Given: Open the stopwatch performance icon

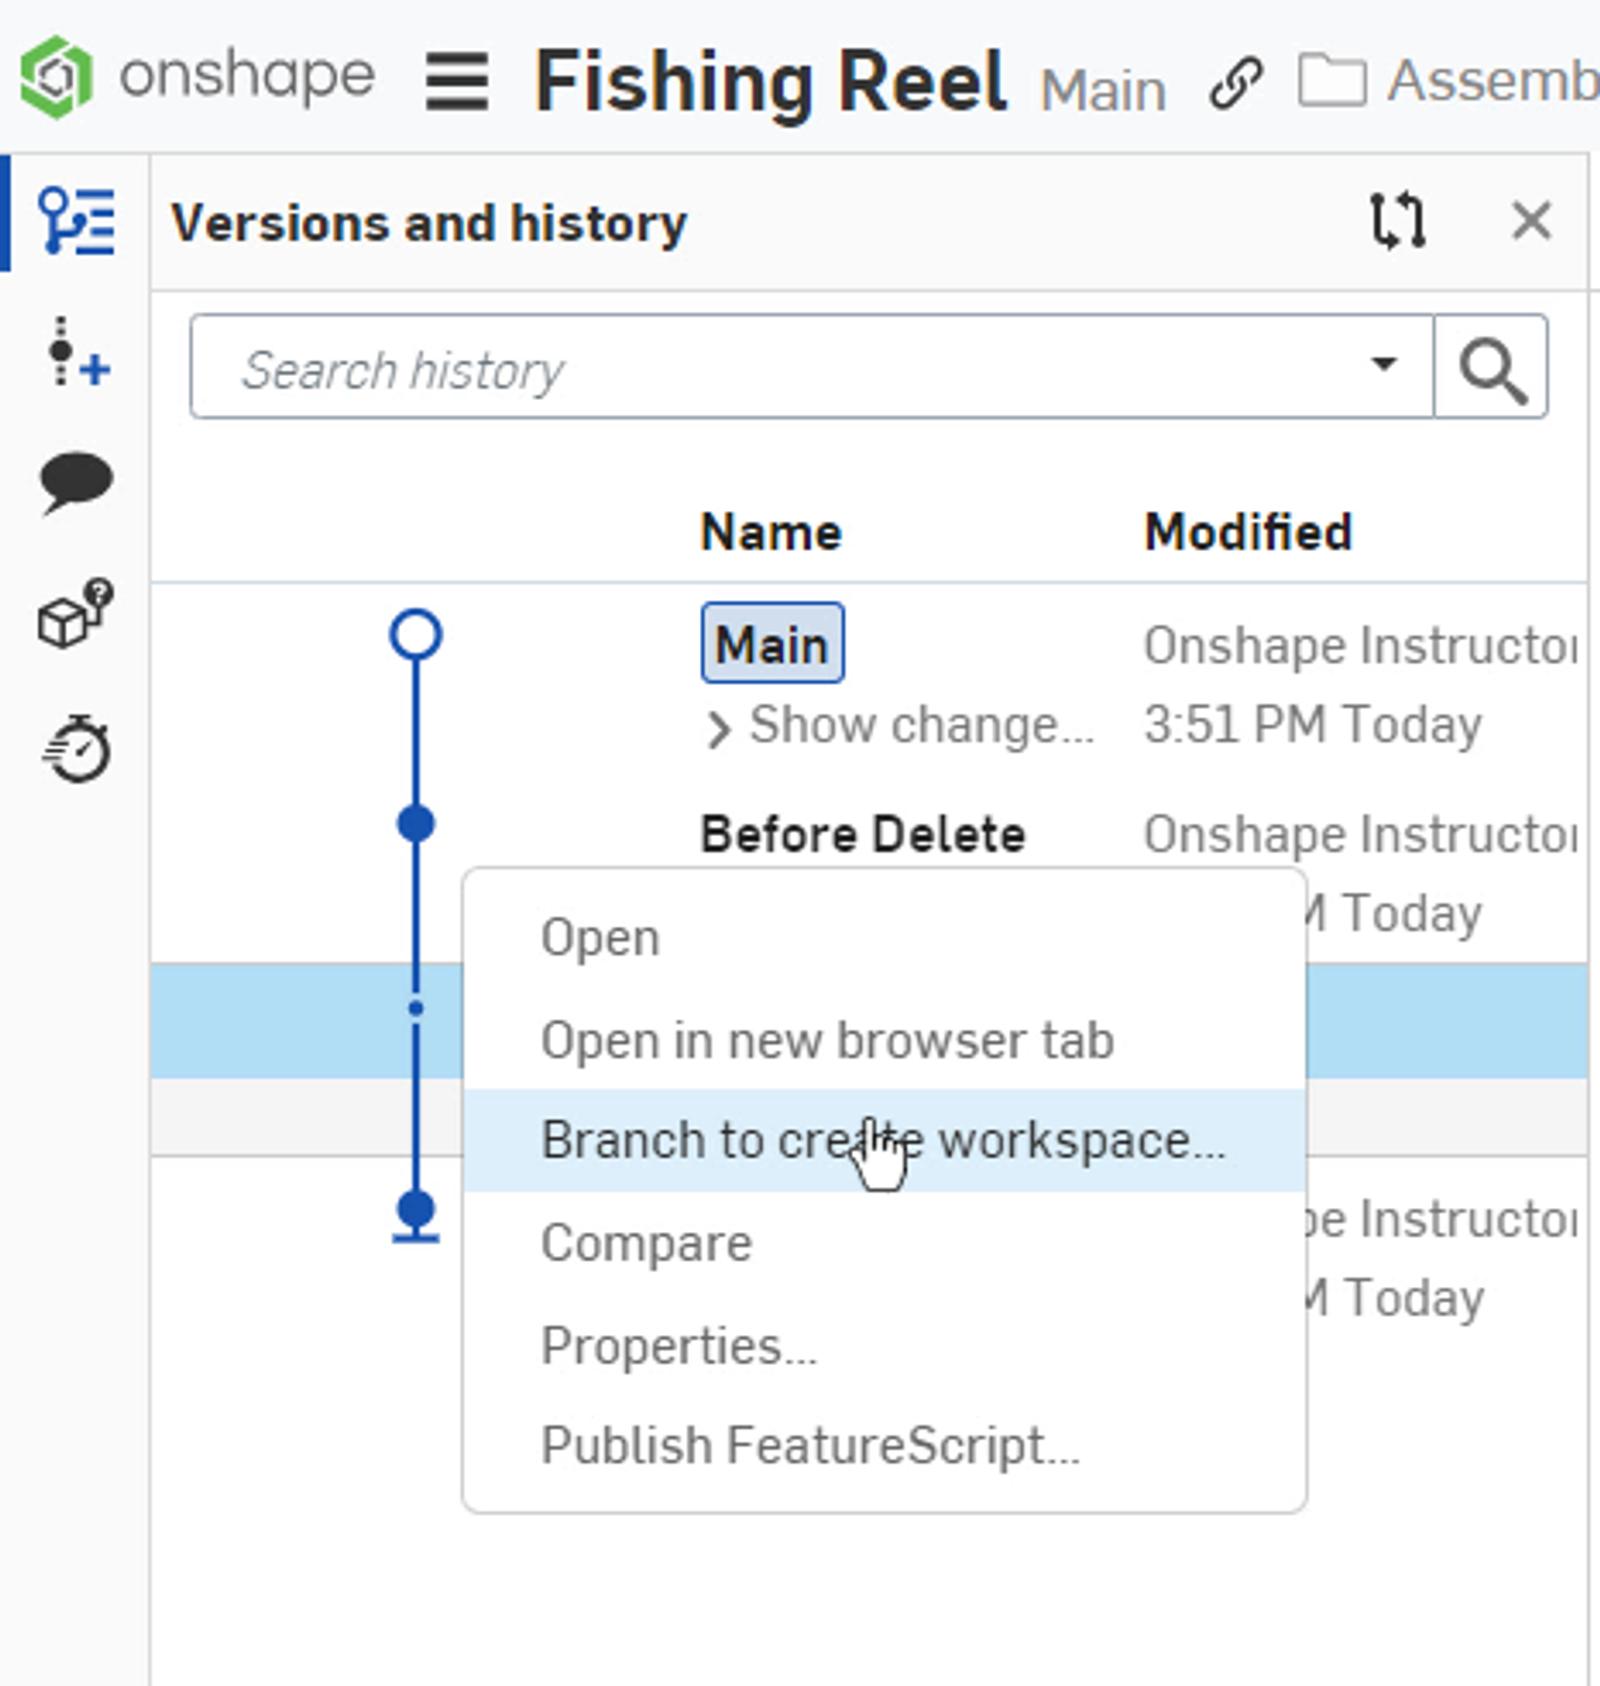Looking at the screenshot, I should (x=77, y=747).
